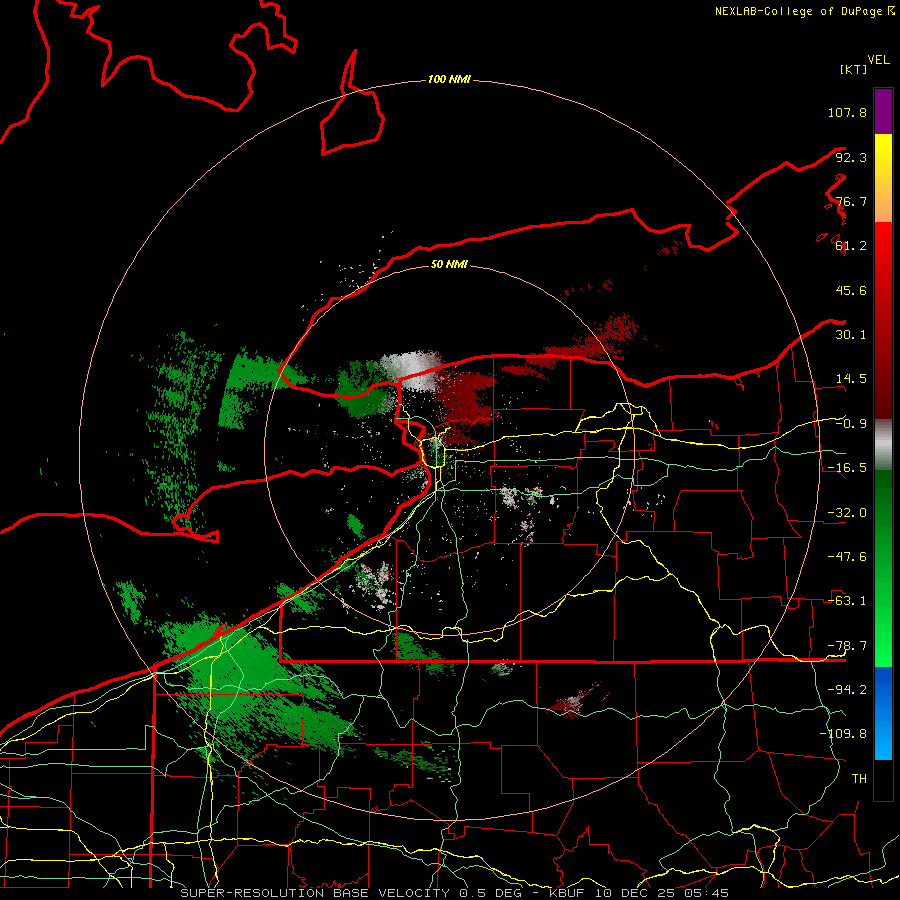
Task: Click the -16.5 velocity scale value
Action: pos(847,468)
